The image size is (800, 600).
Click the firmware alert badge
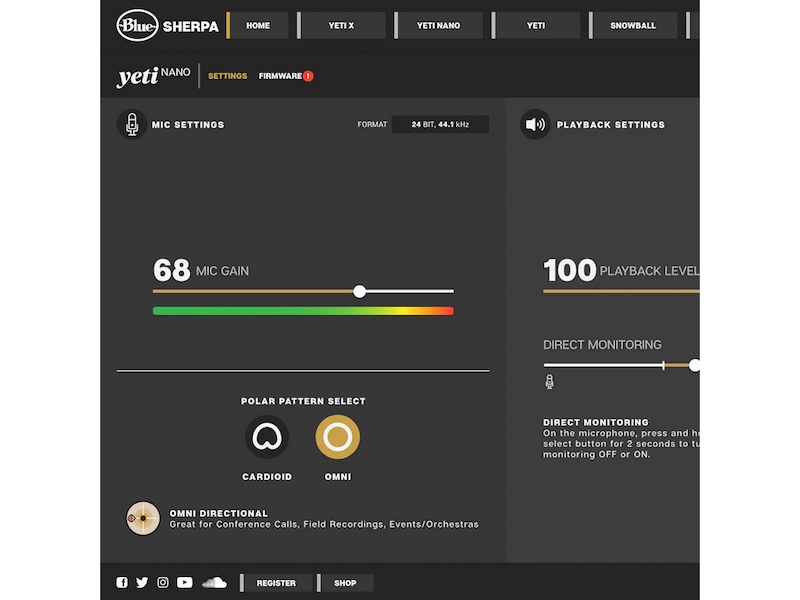(308, 76)
